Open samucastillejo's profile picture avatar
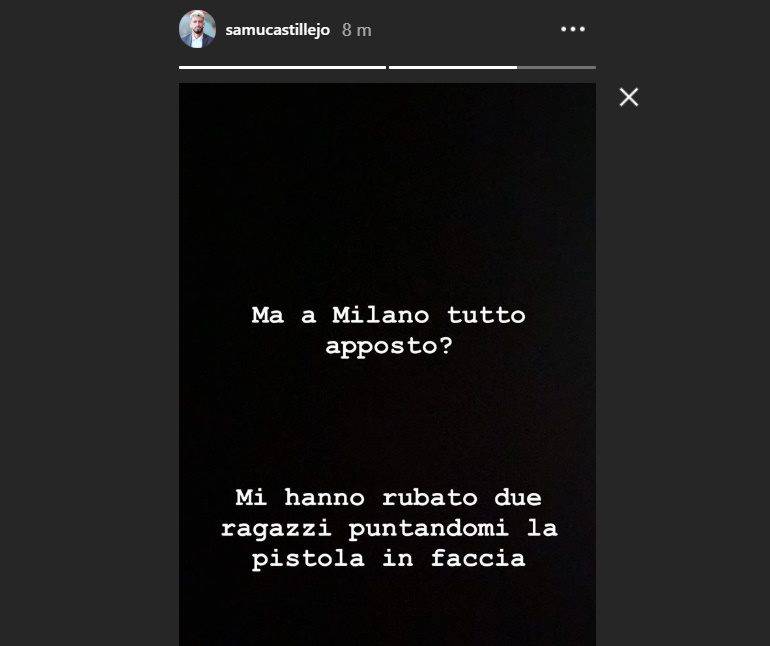The image size is (770, 646). click(x=197, y=29)
